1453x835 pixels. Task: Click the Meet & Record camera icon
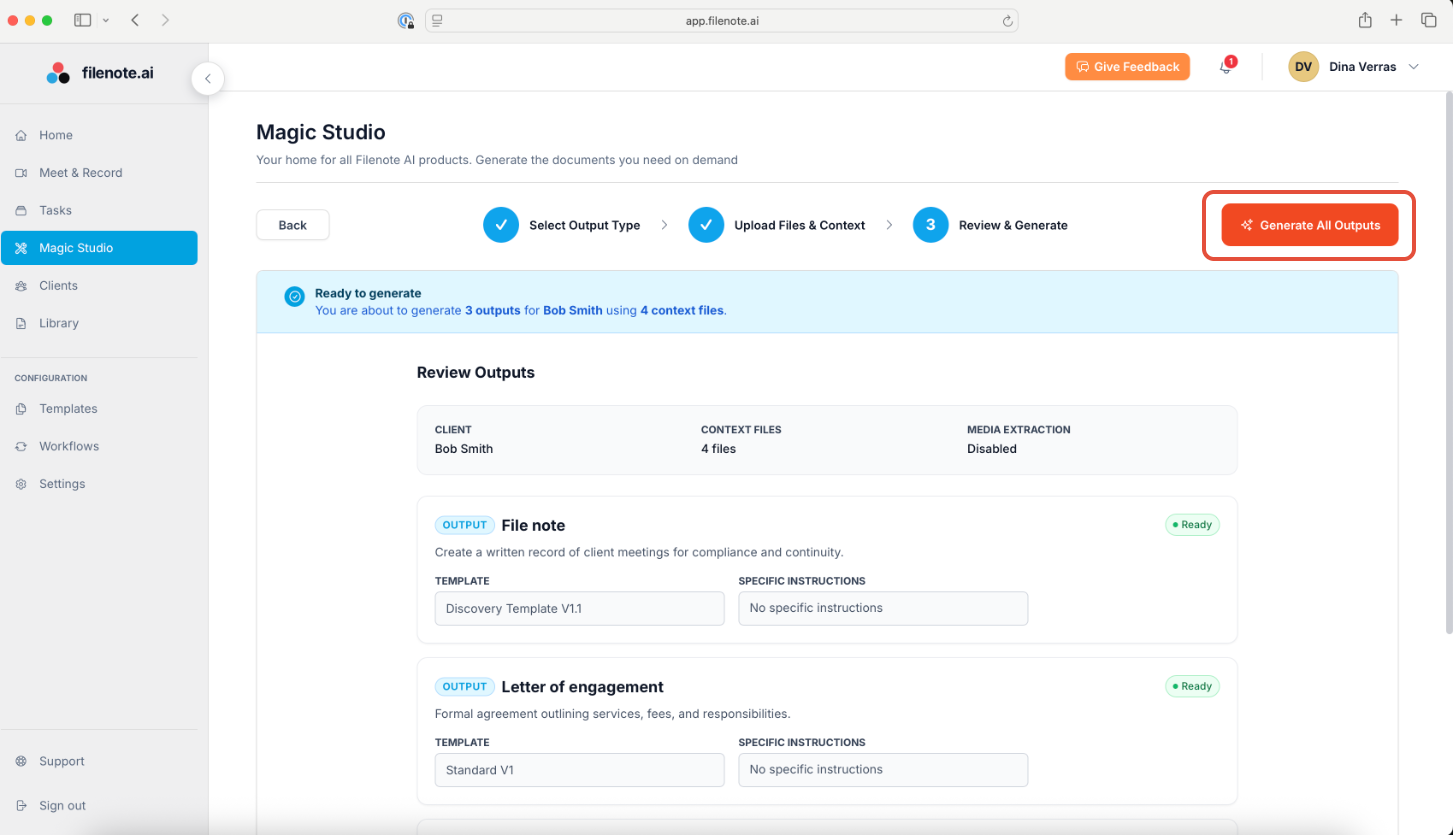[x=21, y=173]
